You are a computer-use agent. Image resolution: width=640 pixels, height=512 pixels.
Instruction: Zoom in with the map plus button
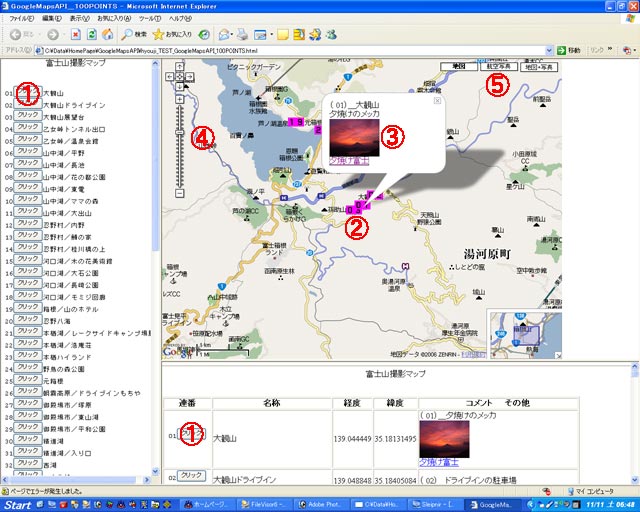[x=180, y=100]
